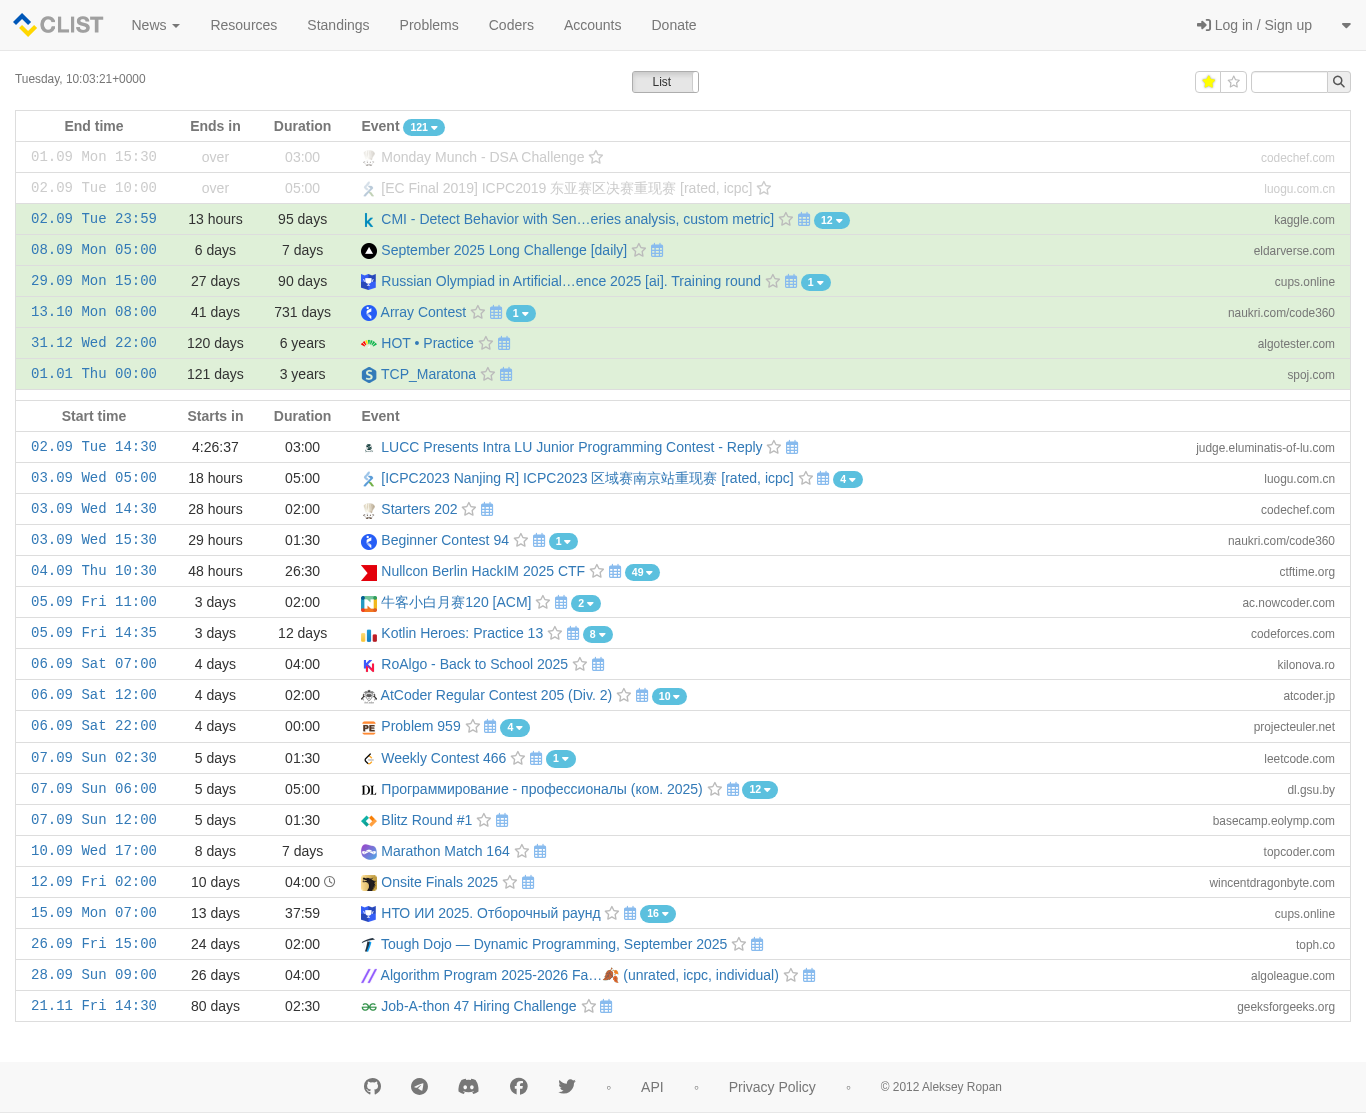Open the News dropdown menu
This screenshot has width=1366, height=1113.
[155, 25]
